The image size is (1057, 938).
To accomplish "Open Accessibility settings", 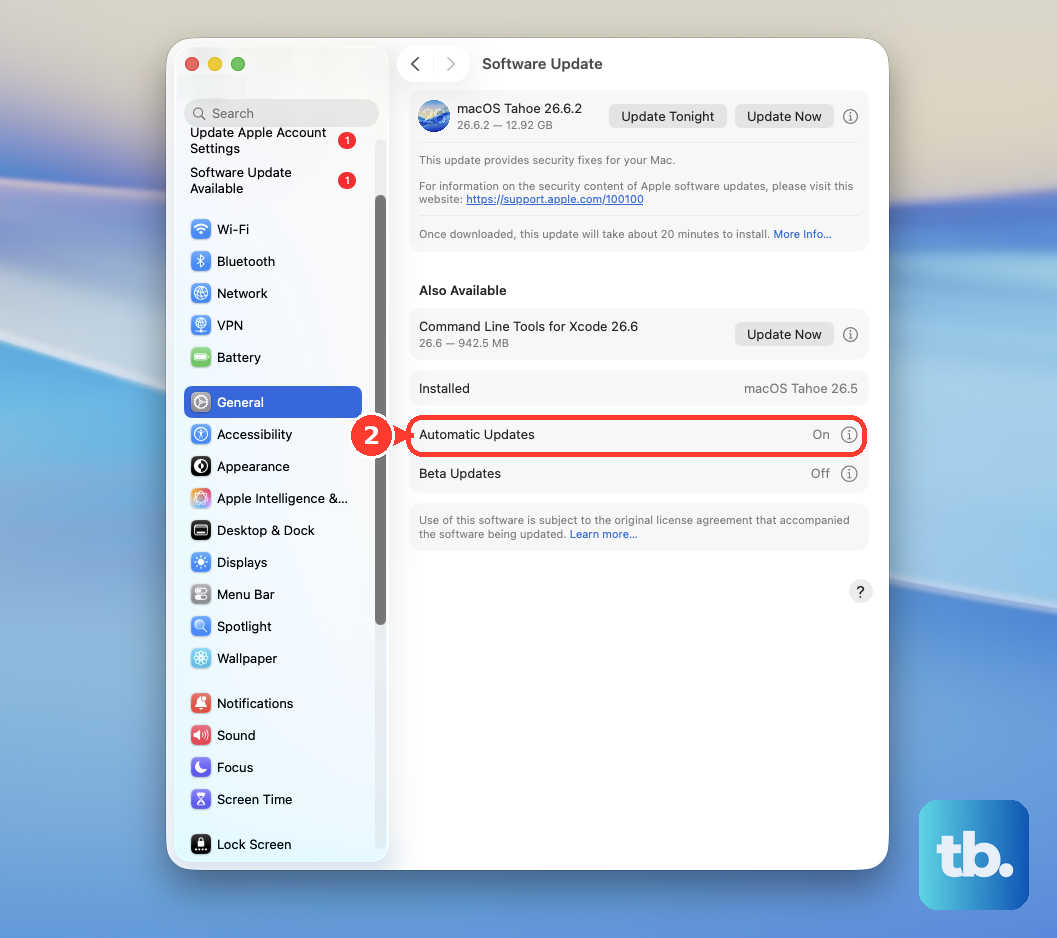I will (272, 434).
